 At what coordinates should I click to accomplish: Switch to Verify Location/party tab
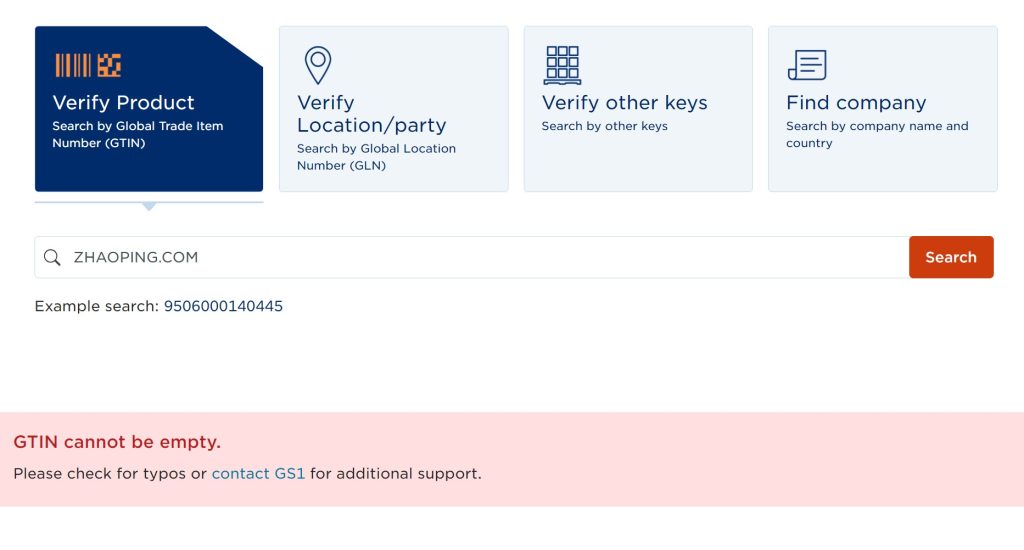pos(394,109)
